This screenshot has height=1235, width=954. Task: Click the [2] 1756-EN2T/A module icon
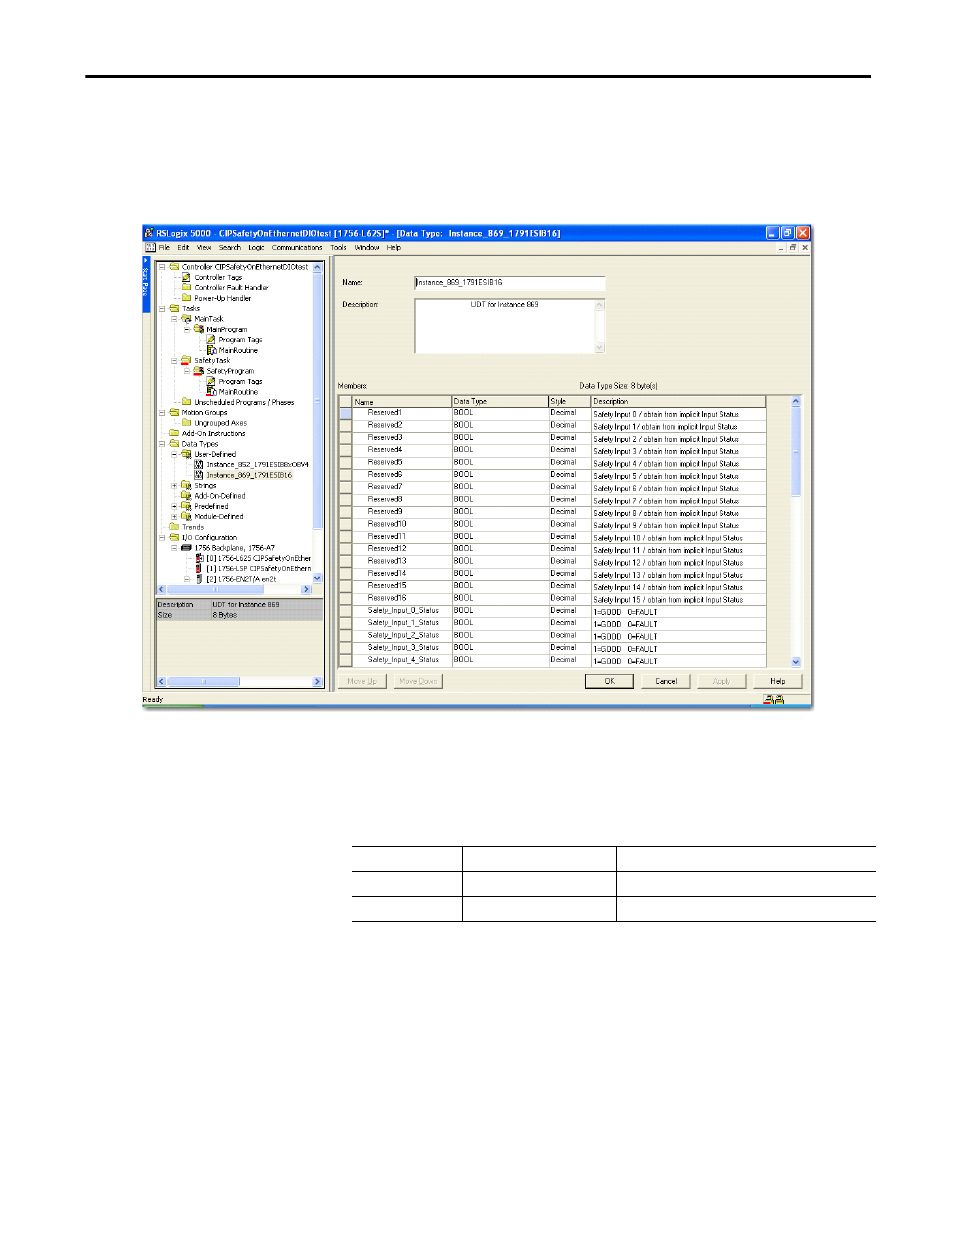(199, 579)
